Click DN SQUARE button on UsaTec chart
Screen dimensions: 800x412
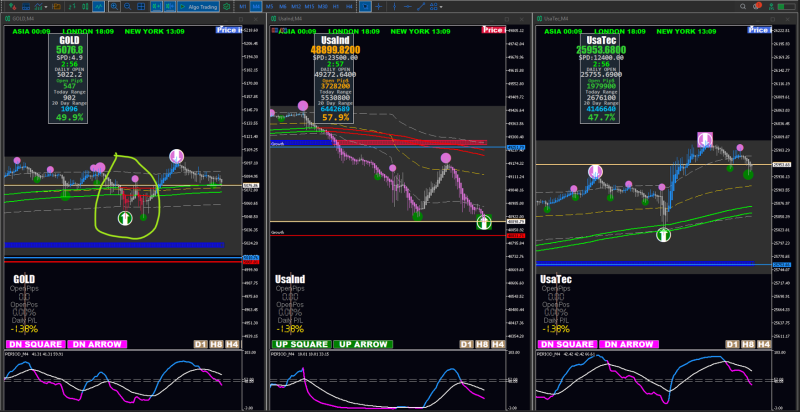coord(567,344)
